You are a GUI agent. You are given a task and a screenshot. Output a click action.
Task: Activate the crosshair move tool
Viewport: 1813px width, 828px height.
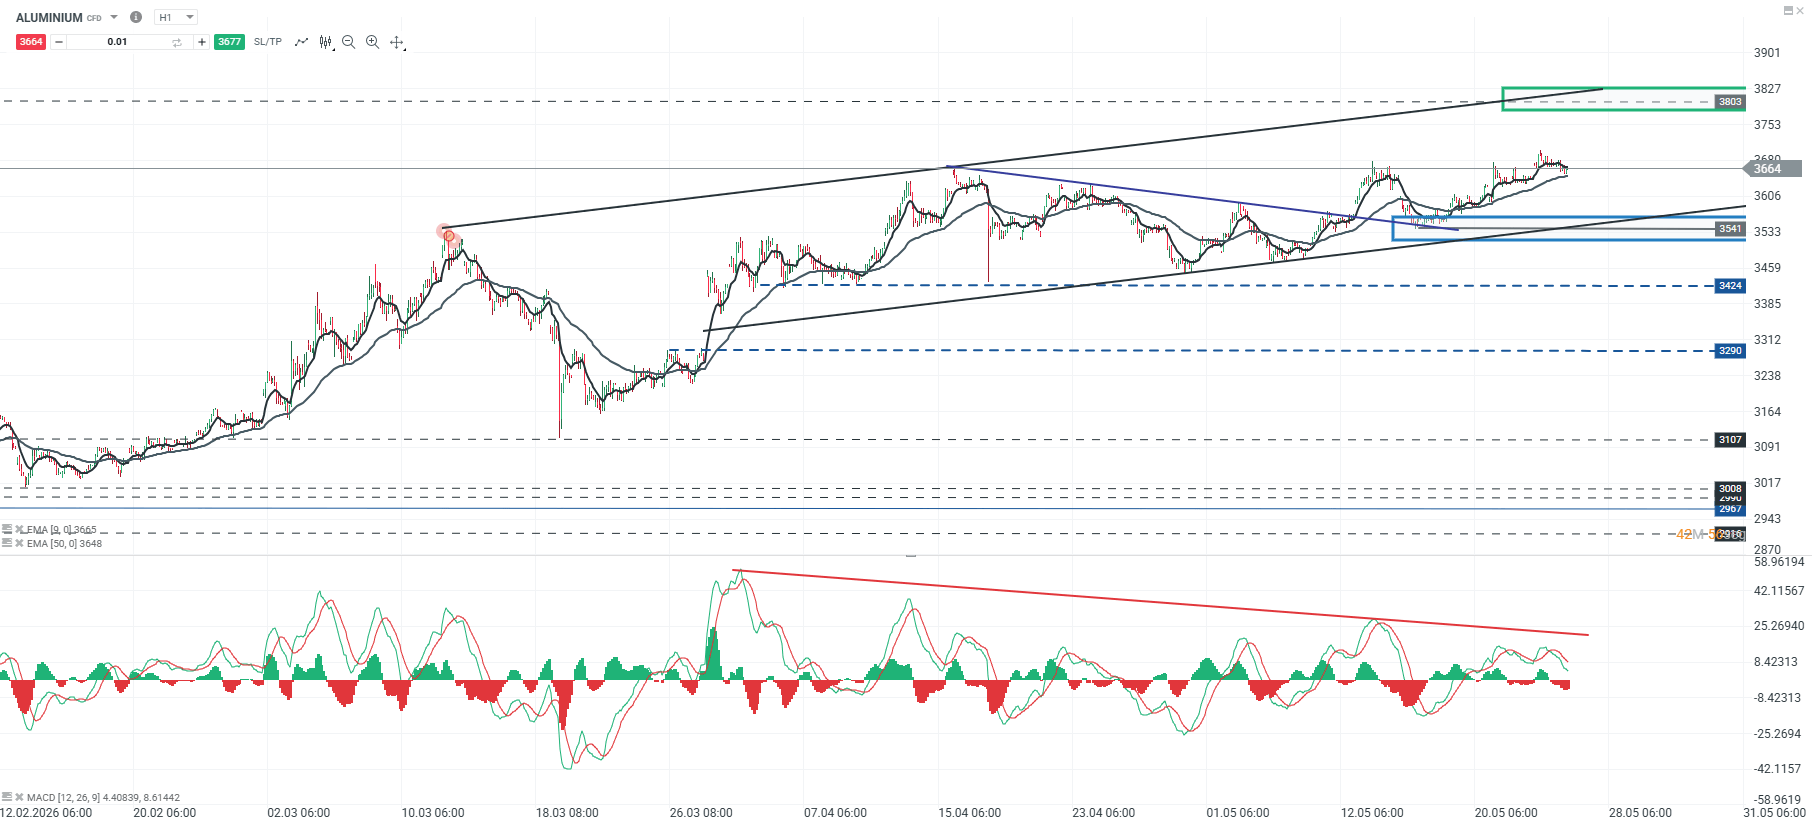coord(397,42)
